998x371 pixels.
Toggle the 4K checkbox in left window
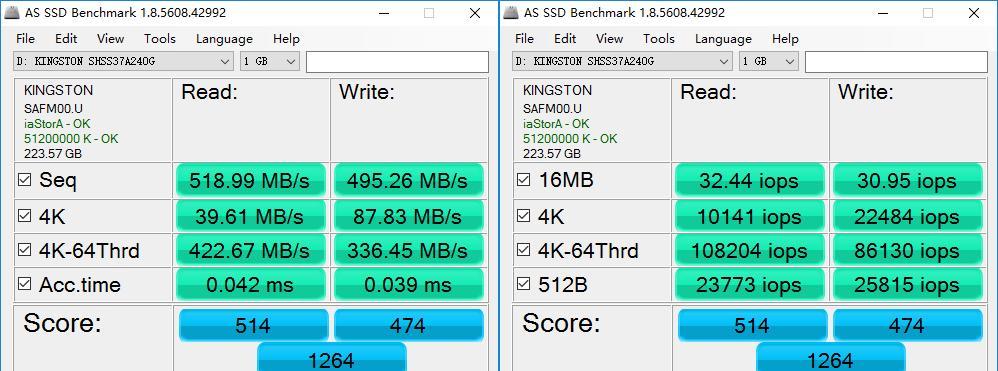pyautogui.click(x=25, y=216)
